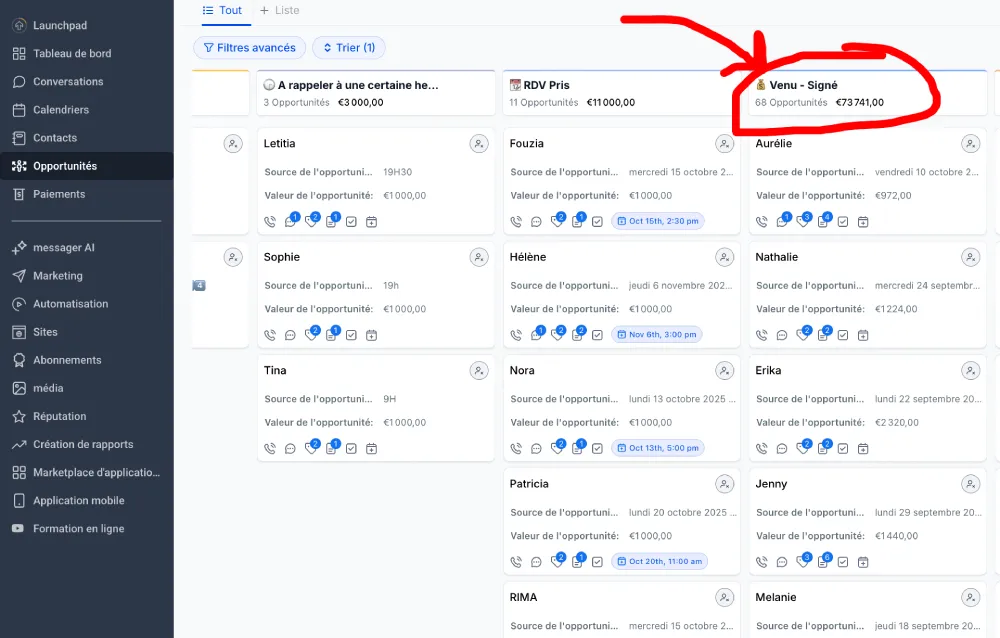The width and height of the screenshot is (1000, 638).
Task: Open the Trier (1) sort options
Action: coord(349,47)
